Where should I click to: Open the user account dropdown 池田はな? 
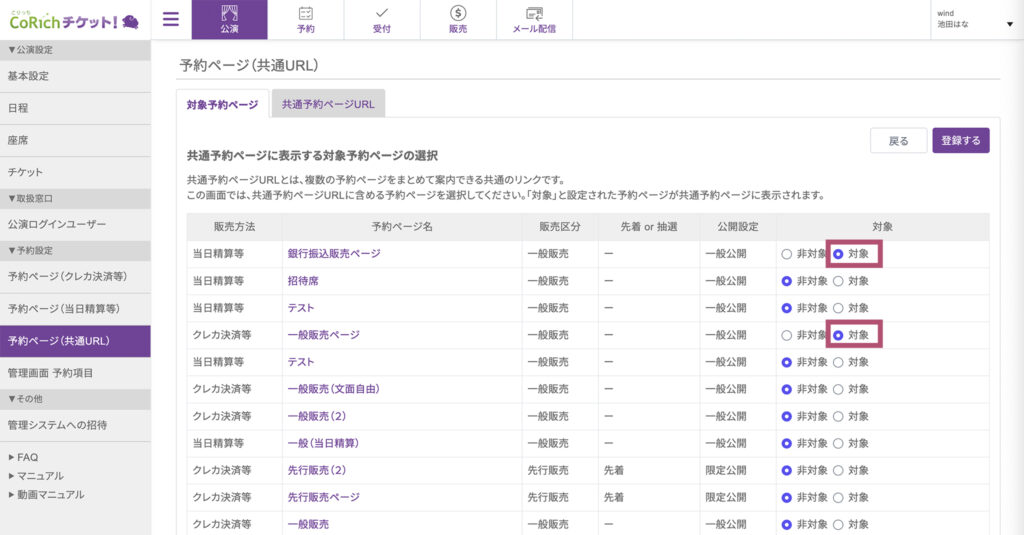coord(973,19)
